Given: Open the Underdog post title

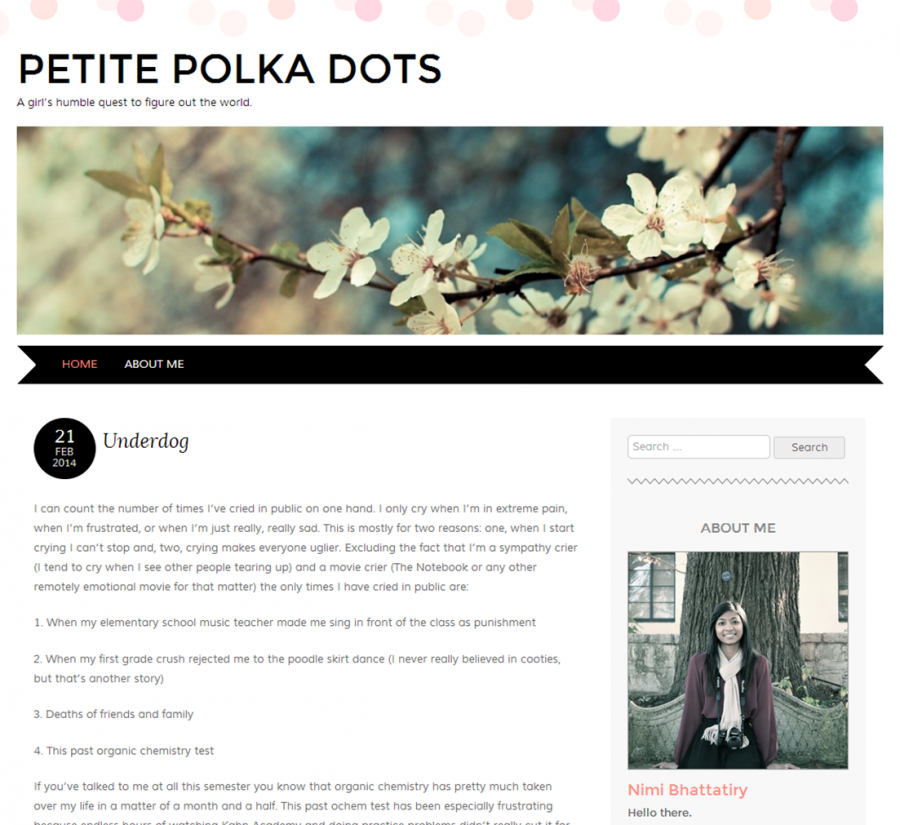Looking at the screenshot, I should click(x=146, y=441).
